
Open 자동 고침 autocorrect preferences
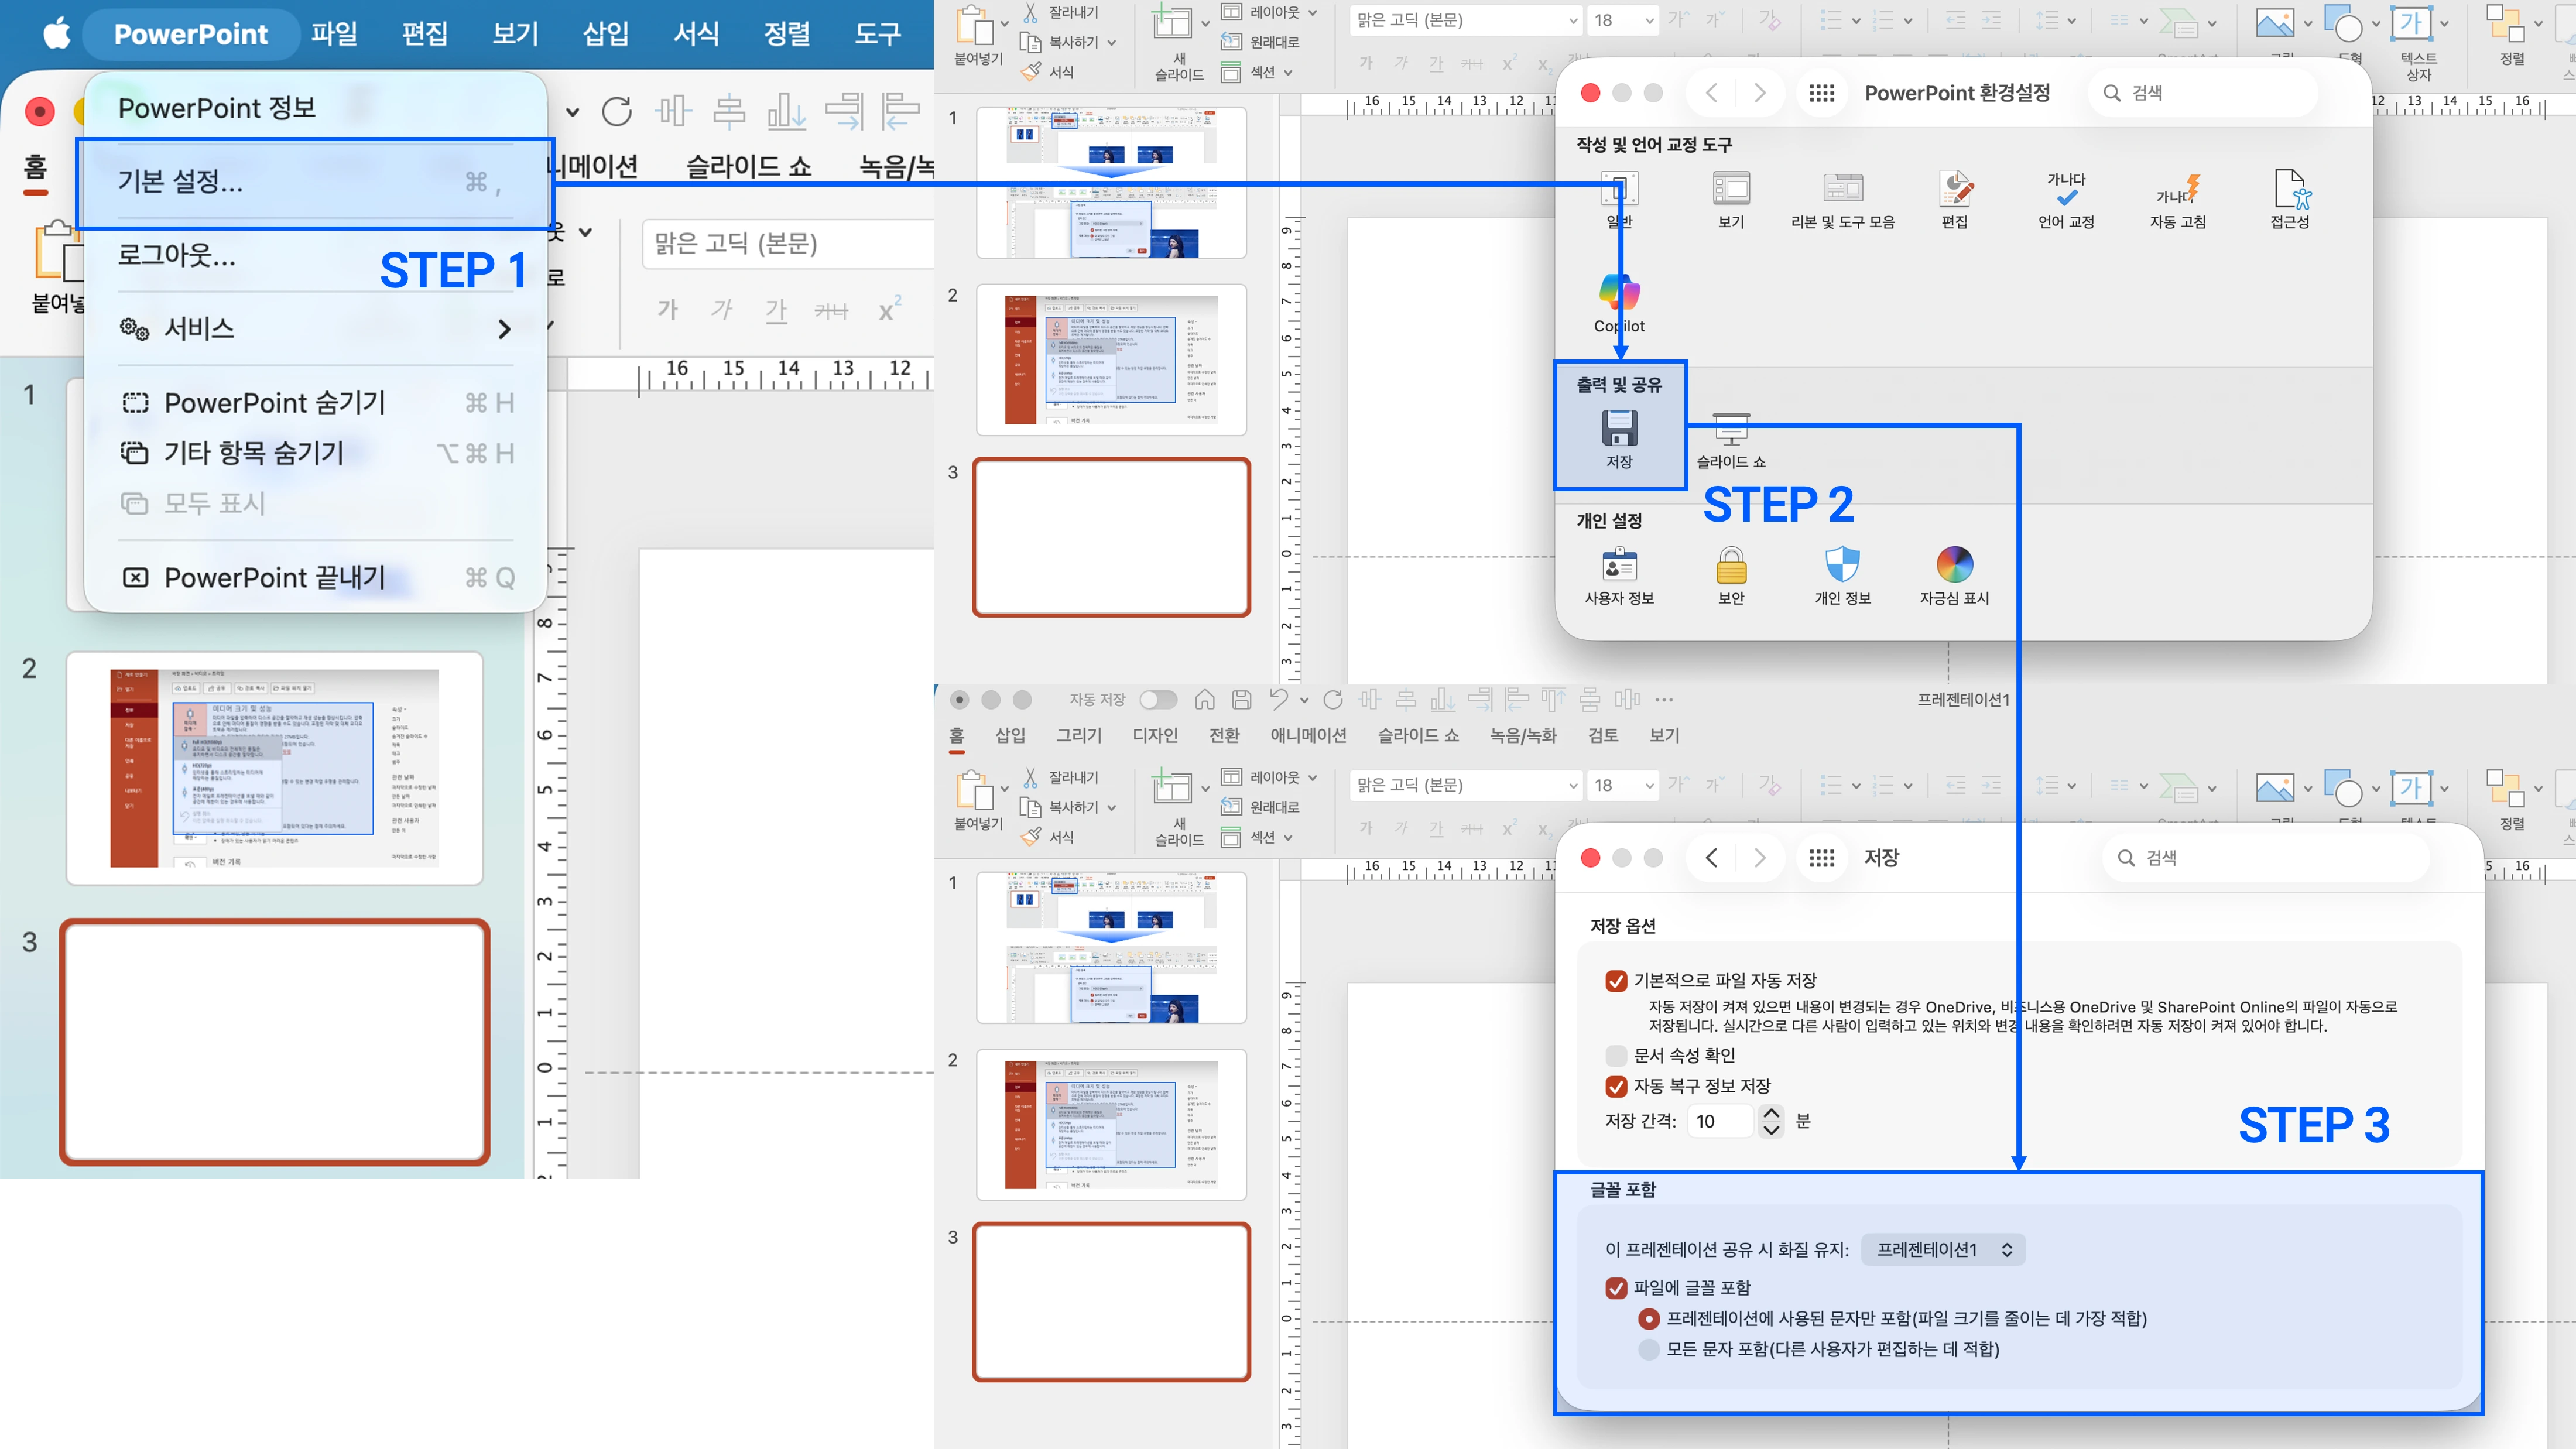2178,188
